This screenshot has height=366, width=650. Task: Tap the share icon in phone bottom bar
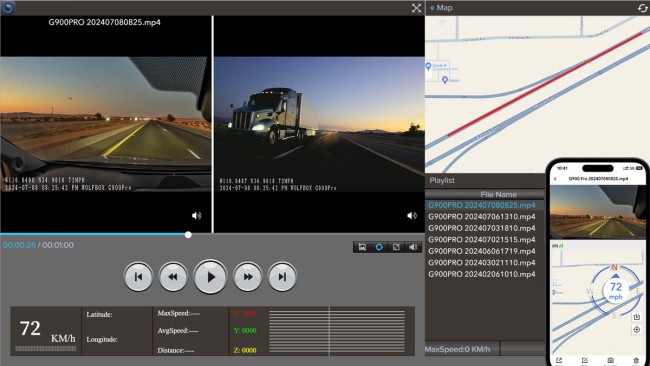(x=559, y=361)
